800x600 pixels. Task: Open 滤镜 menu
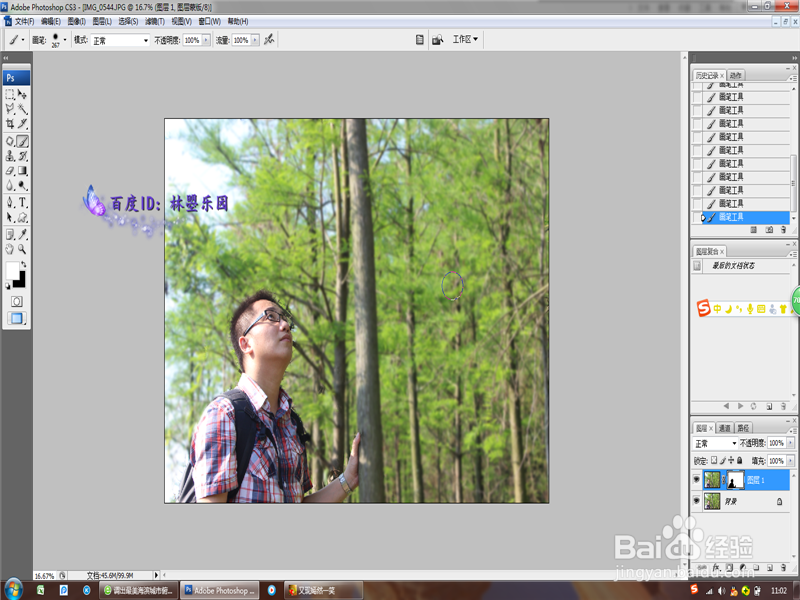click(155, 21)
